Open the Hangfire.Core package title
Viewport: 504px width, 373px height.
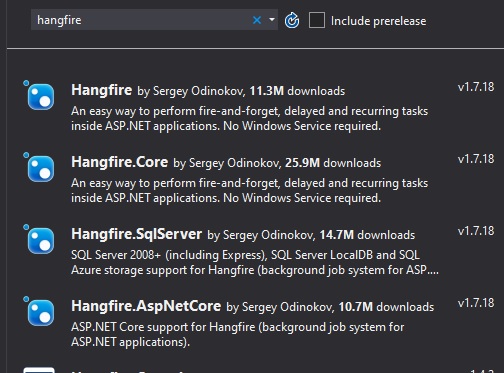tap(120, 163)
